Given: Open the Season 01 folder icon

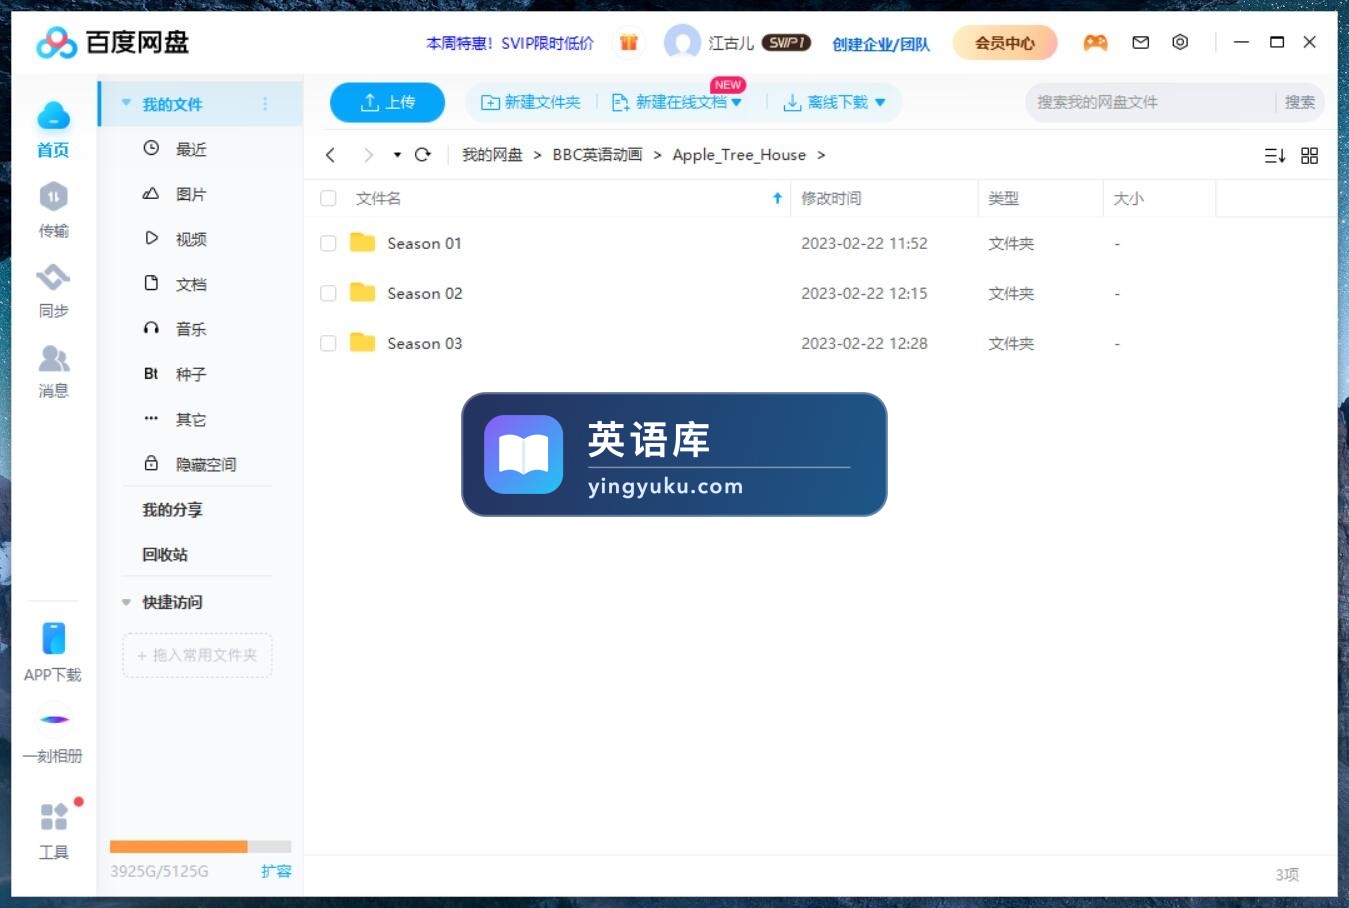Looking at the screenshot, I should (x=362, y=243).
